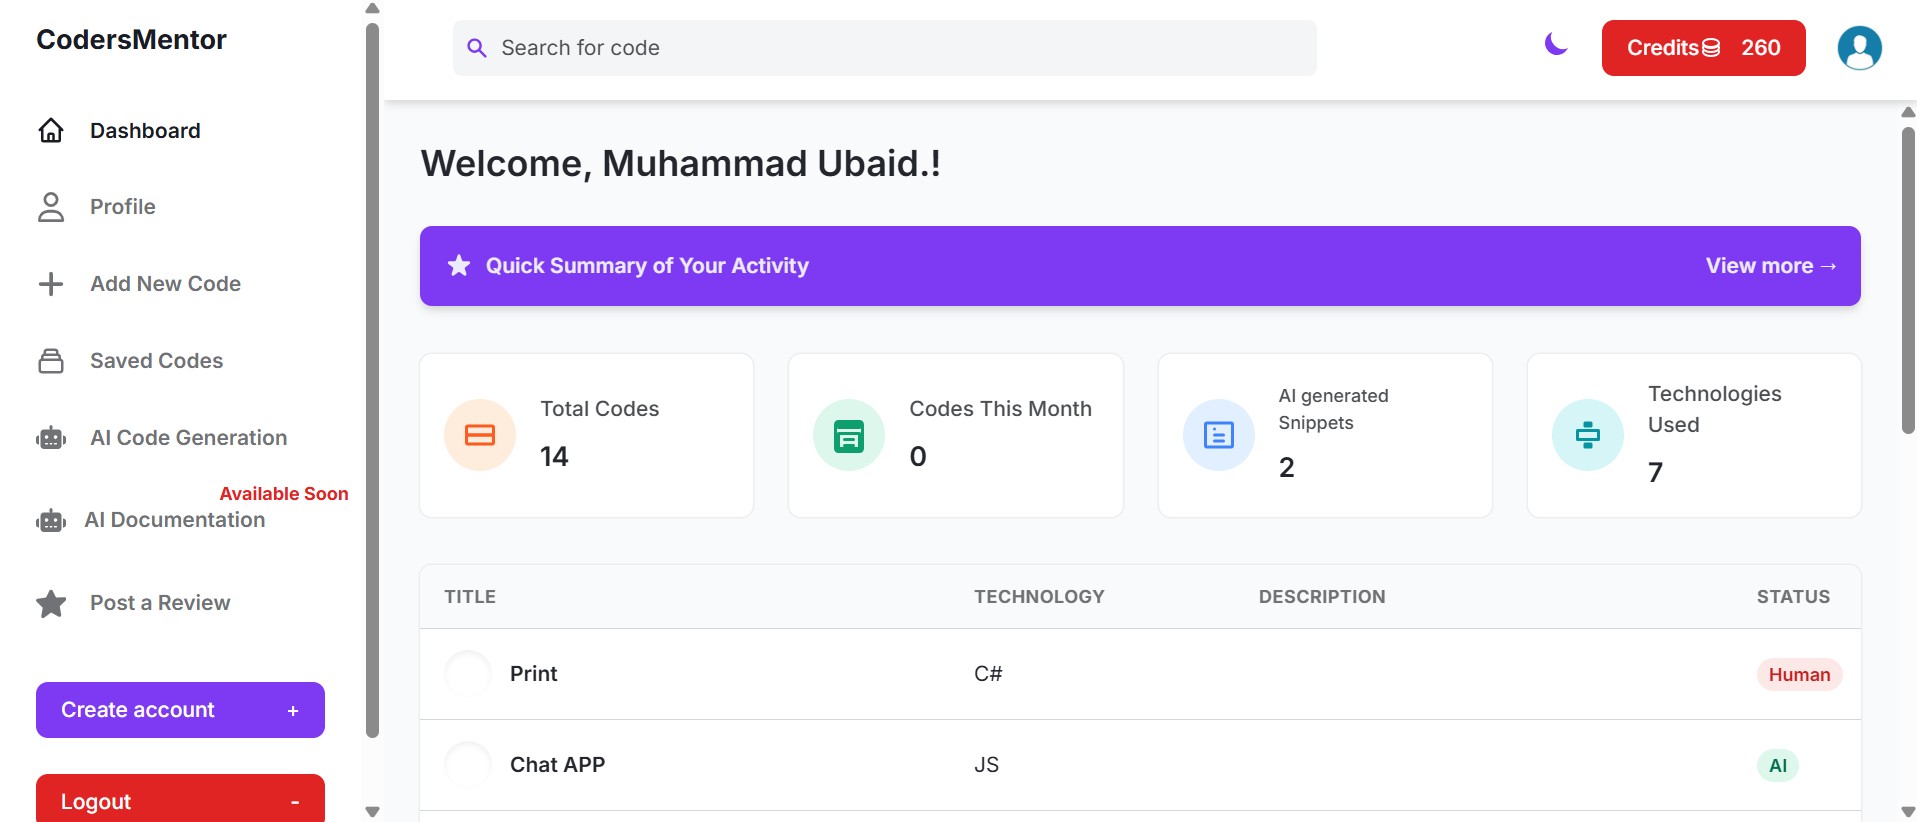Image resolution: width=1917 pixels, height=822 pixels.
Task: Open the user avatar profile icon
Action: click(1859, 48)
